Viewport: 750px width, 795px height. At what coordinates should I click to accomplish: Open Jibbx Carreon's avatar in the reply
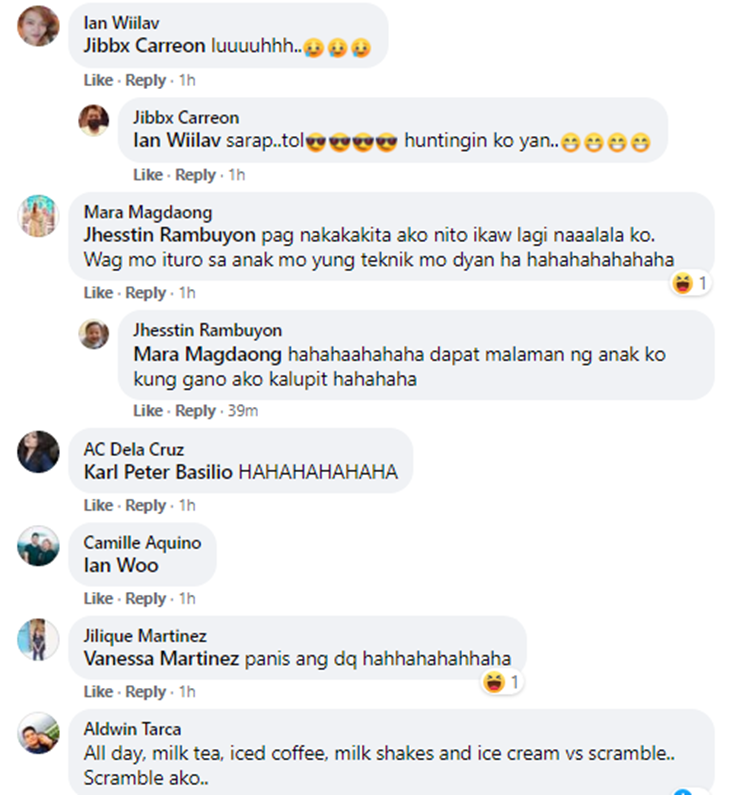(x=94, y=120)
